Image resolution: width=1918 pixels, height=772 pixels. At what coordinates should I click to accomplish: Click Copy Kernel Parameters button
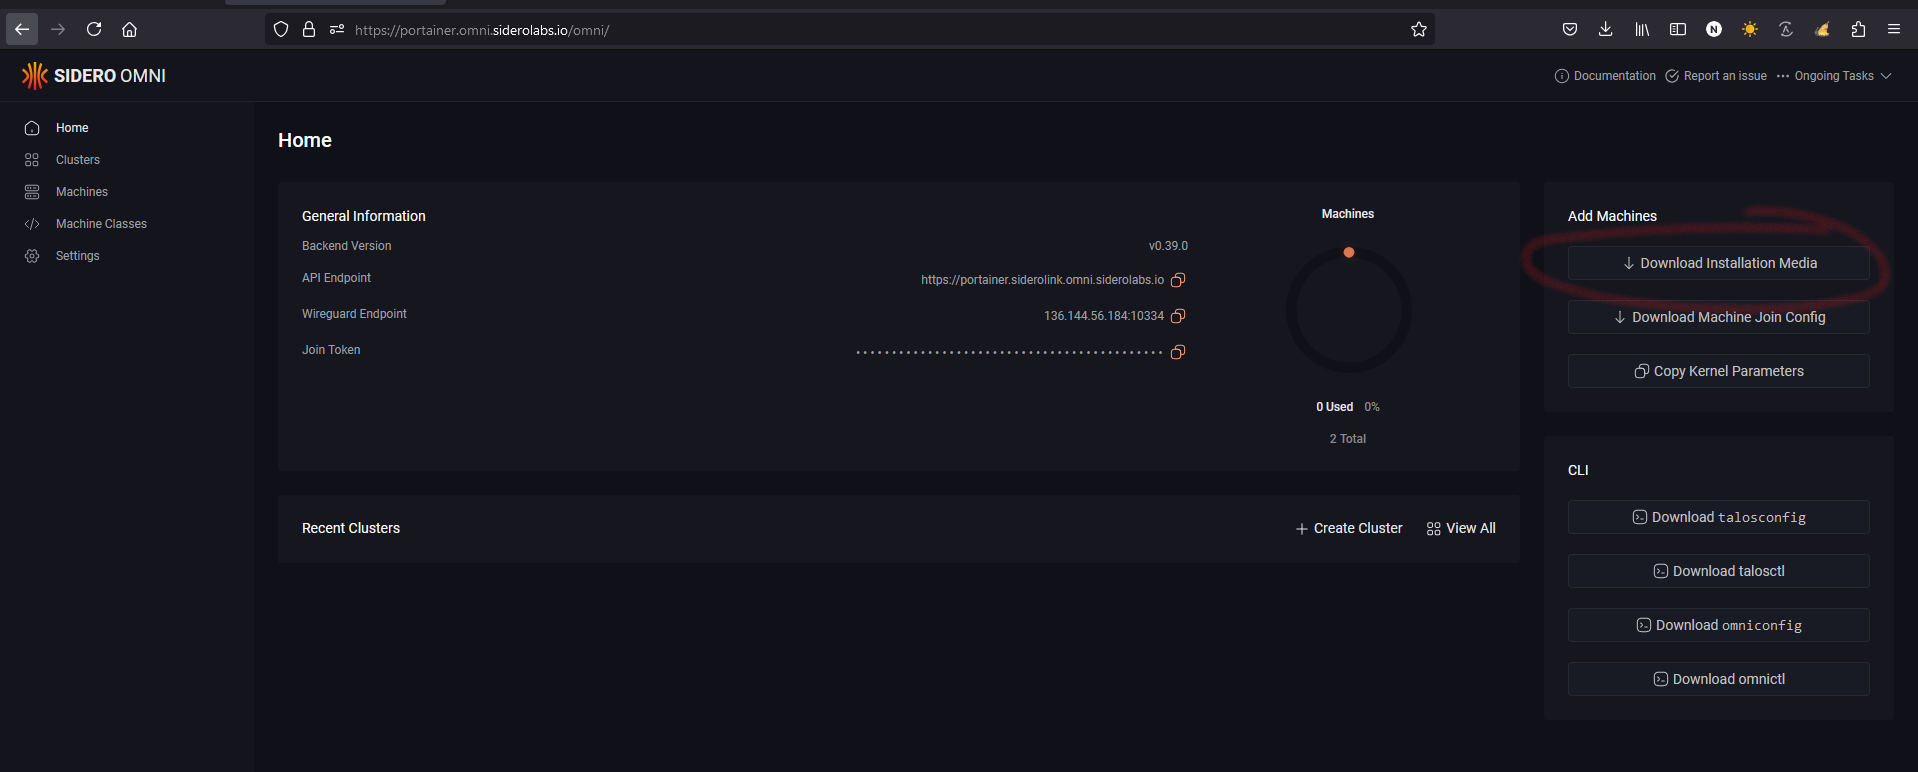[1718, 371]
